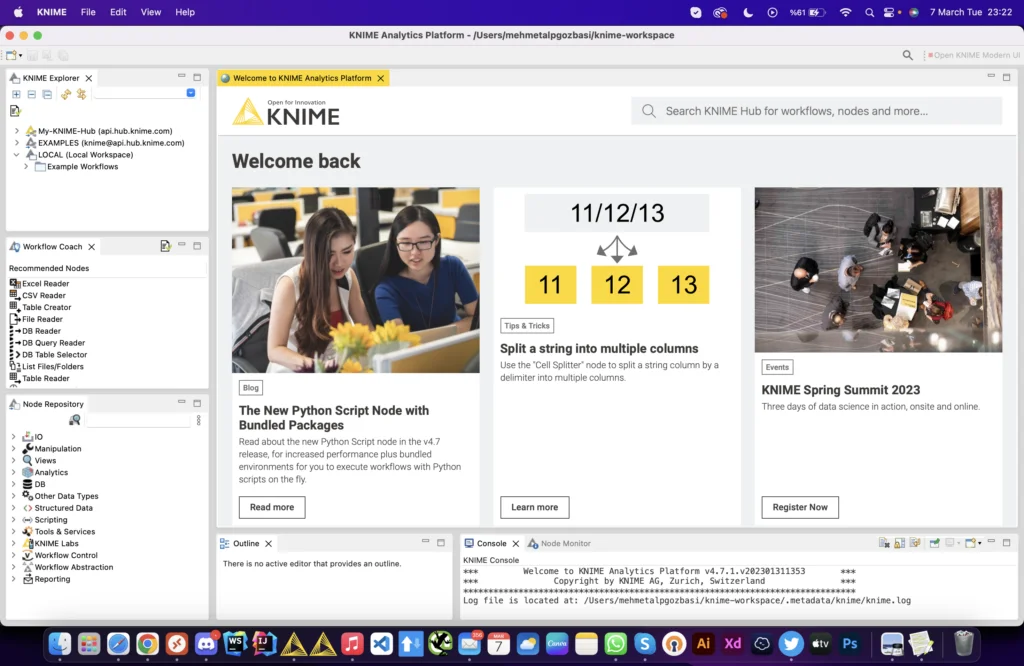Open the KNIME Explorer filter dropdown

[191, 93]
